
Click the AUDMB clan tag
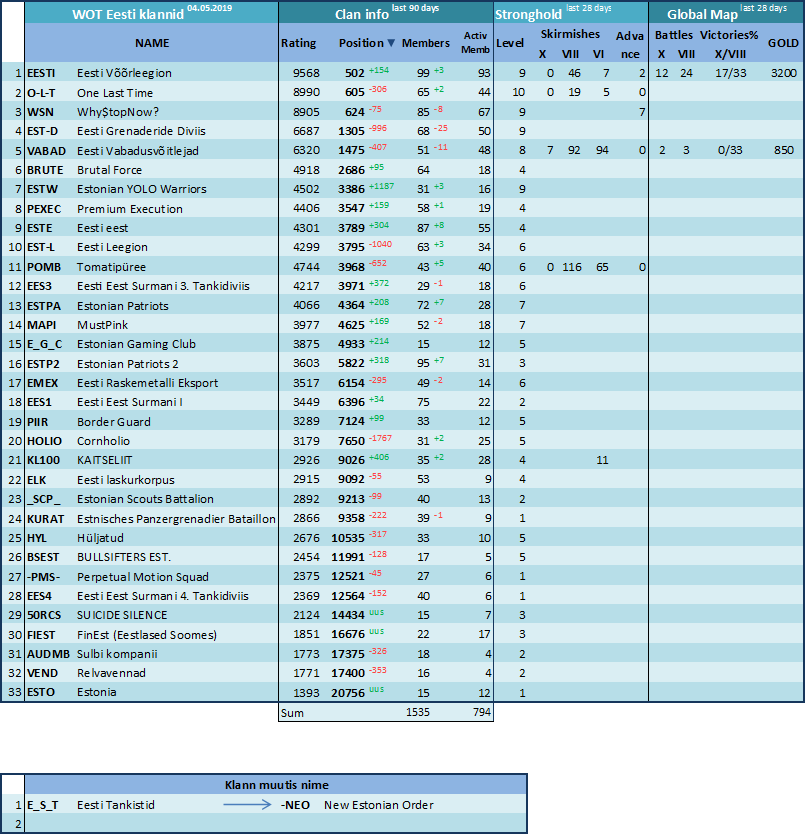click(48, 654)
